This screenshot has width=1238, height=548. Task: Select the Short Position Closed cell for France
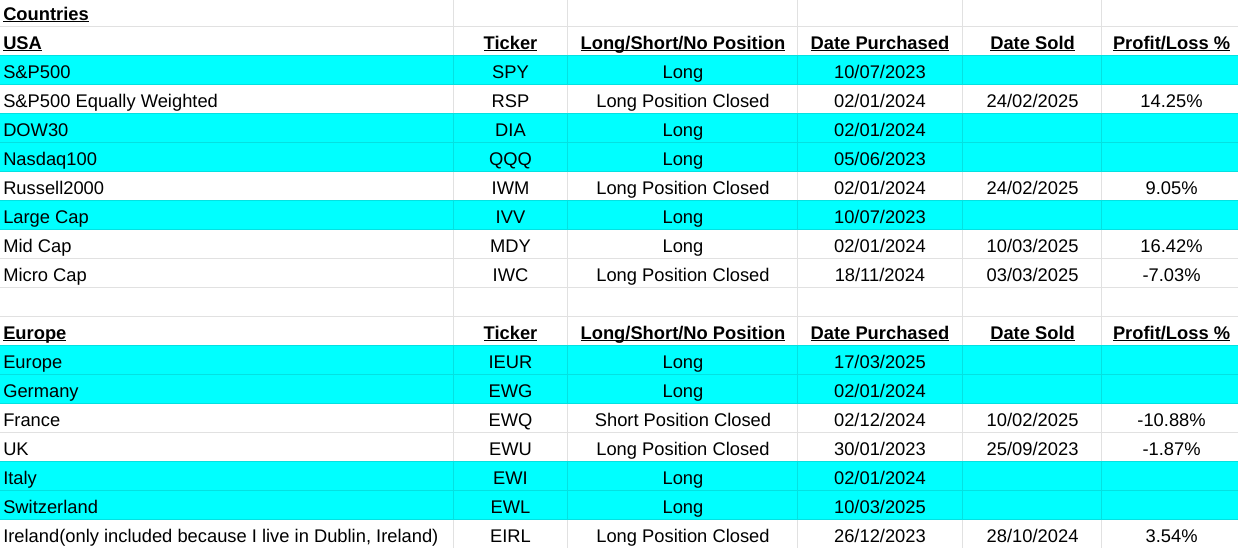pos(682,420)
